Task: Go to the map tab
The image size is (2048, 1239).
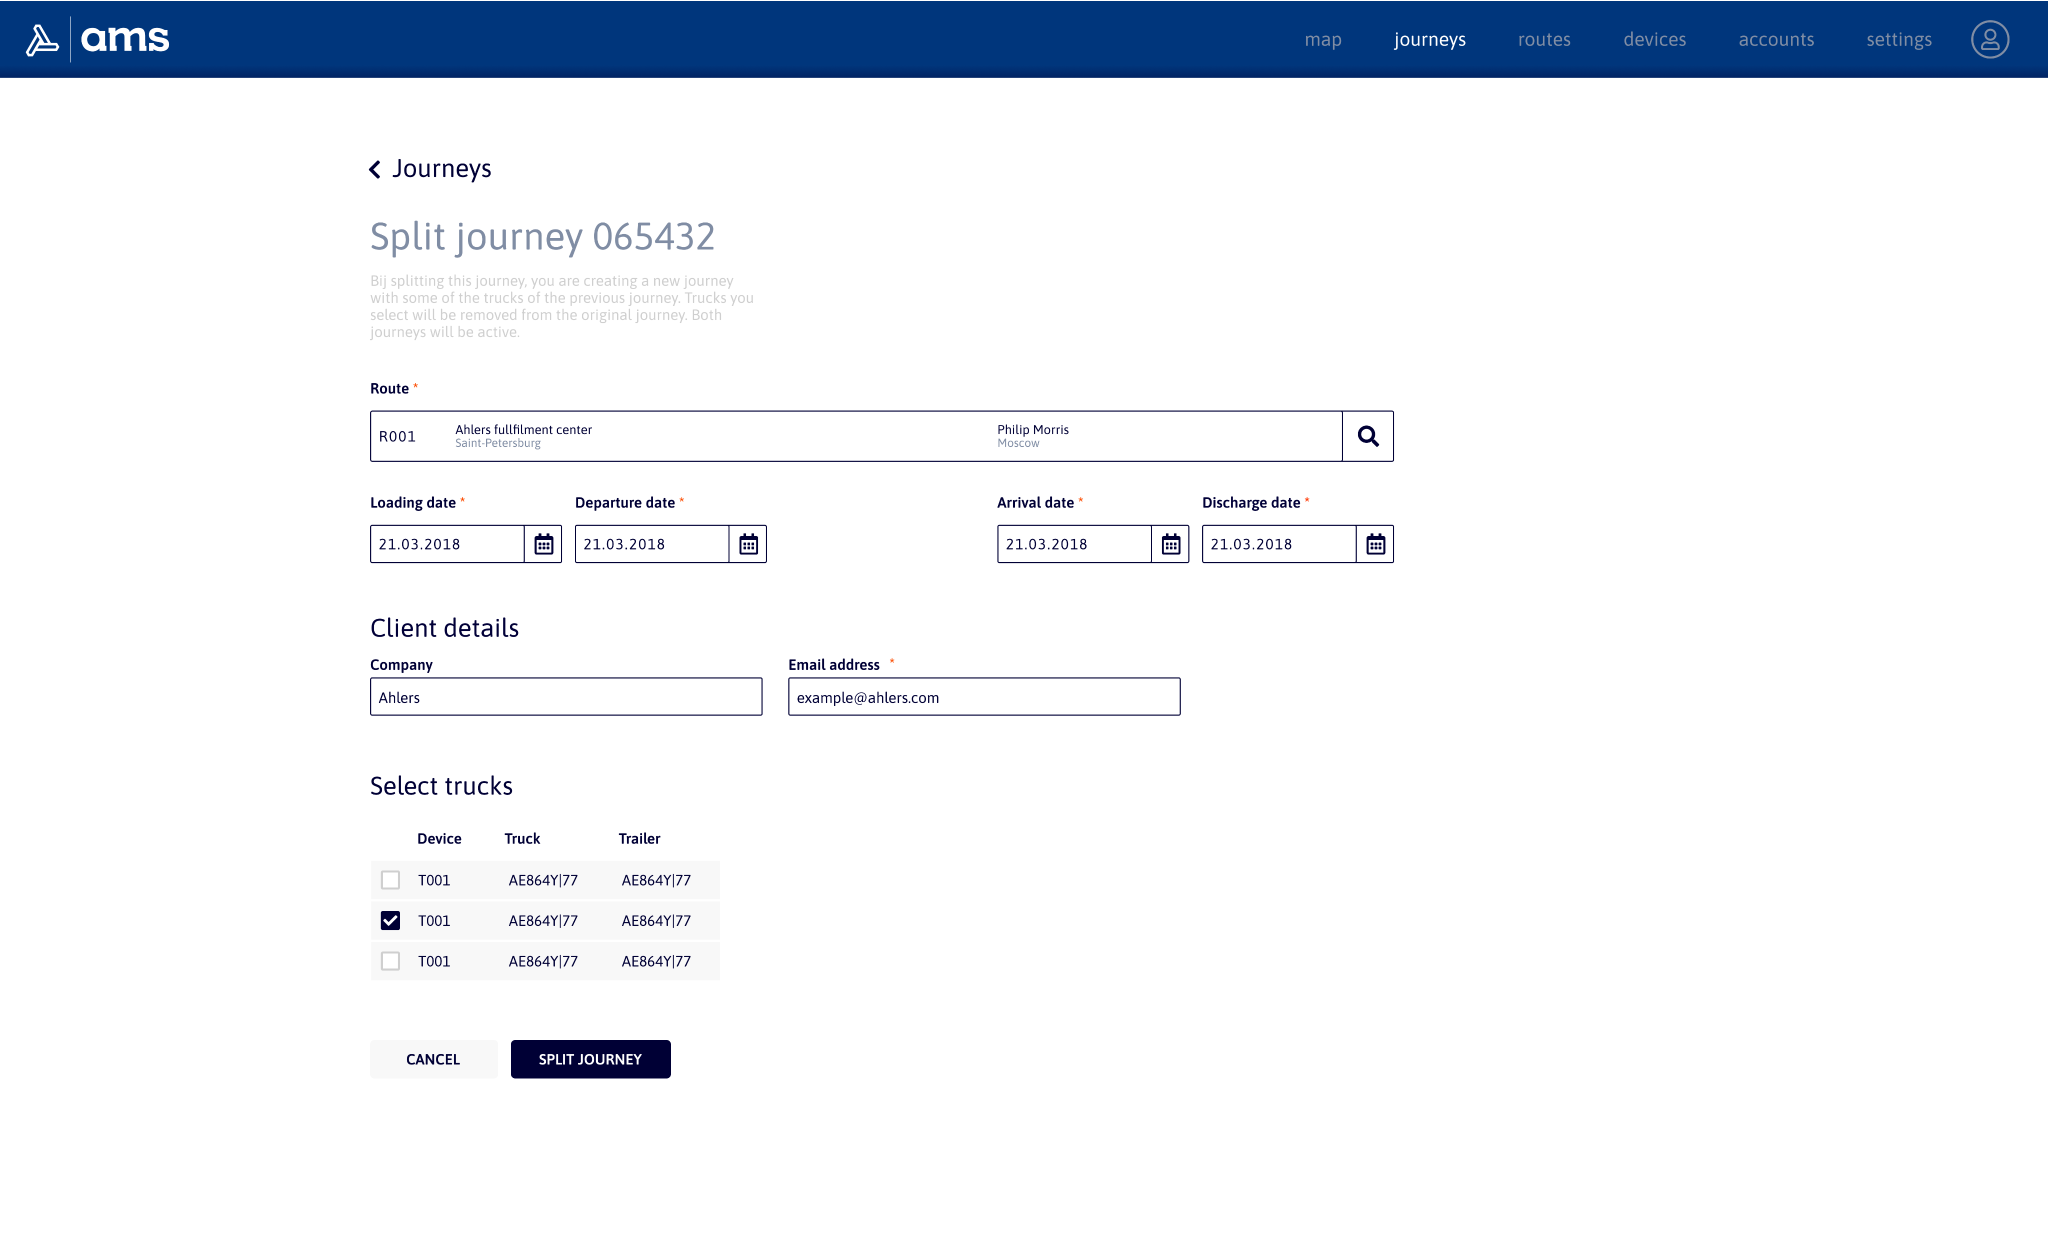Action: point(1323,40)
